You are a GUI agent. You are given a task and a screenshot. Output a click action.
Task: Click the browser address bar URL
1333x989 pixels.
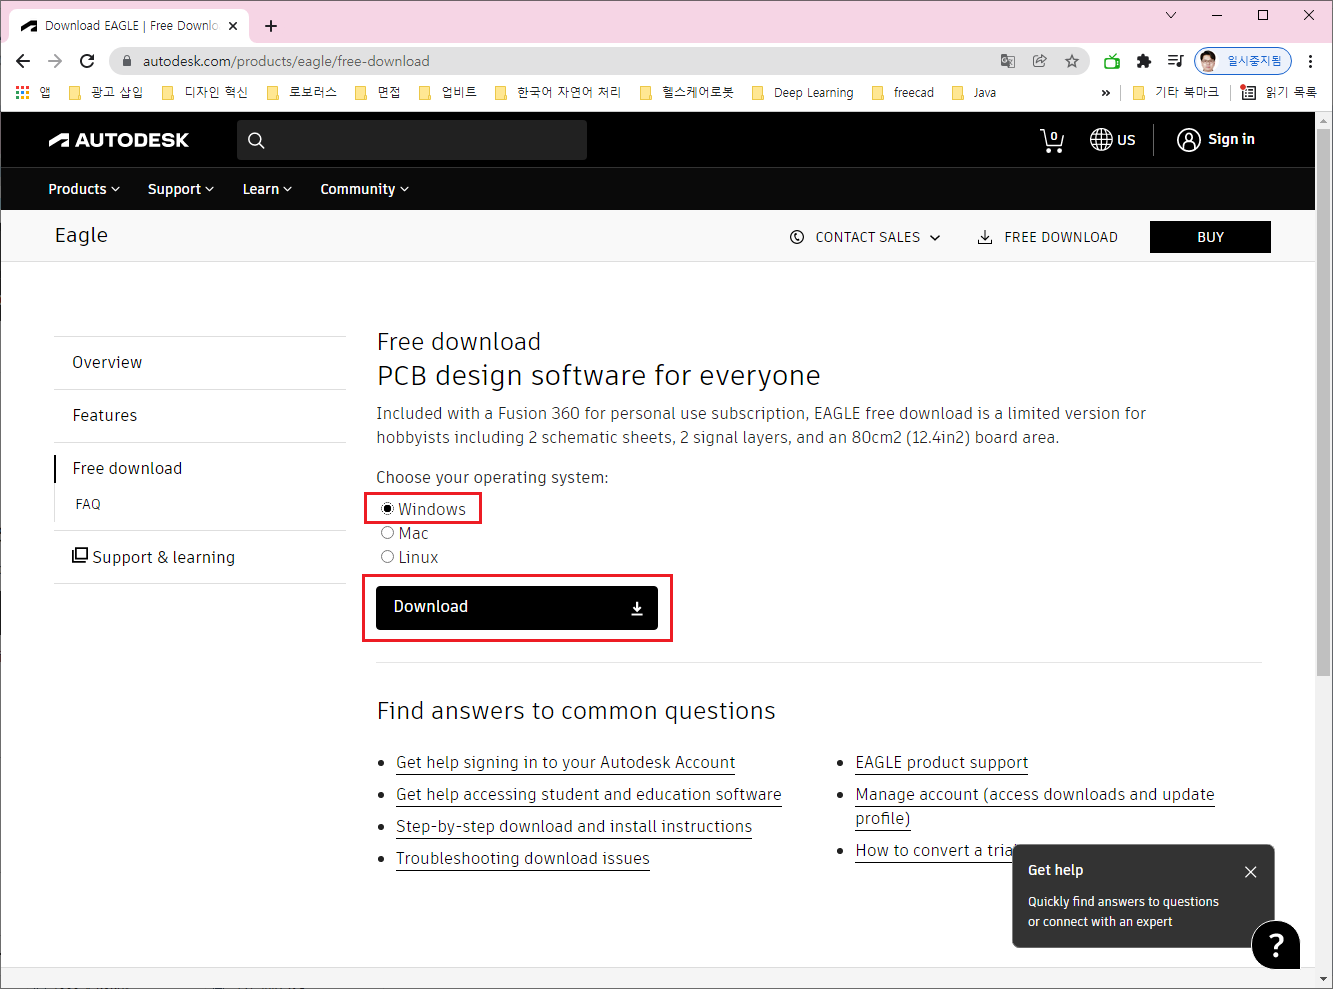[x=286, y=61]
